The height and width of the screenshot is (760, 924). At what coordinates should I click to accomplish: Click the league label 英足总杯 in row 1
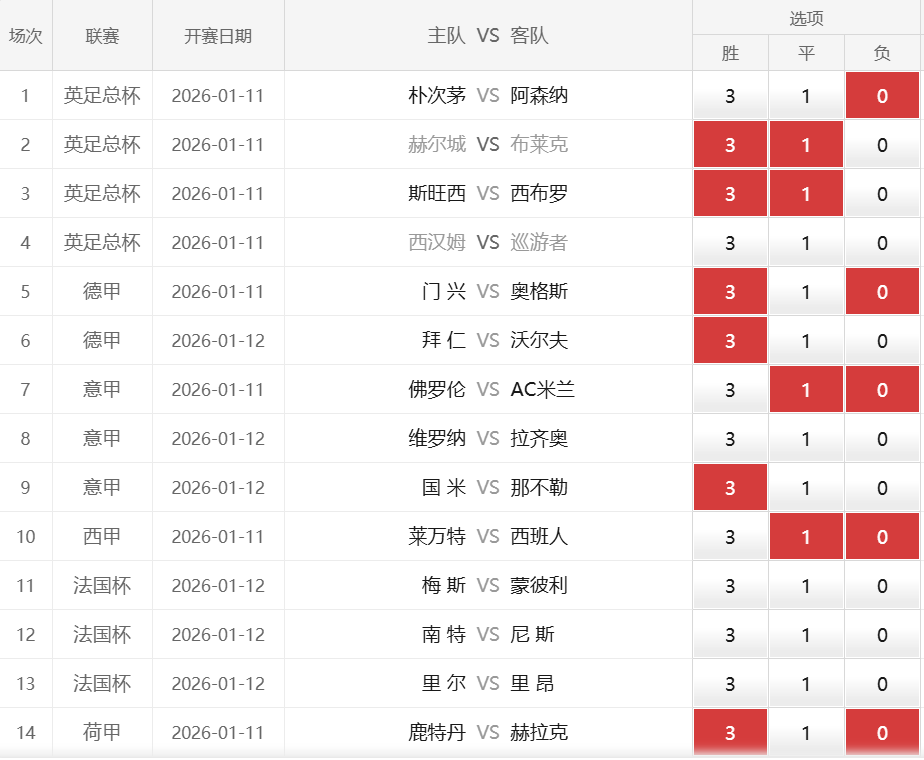coord(102,95)
